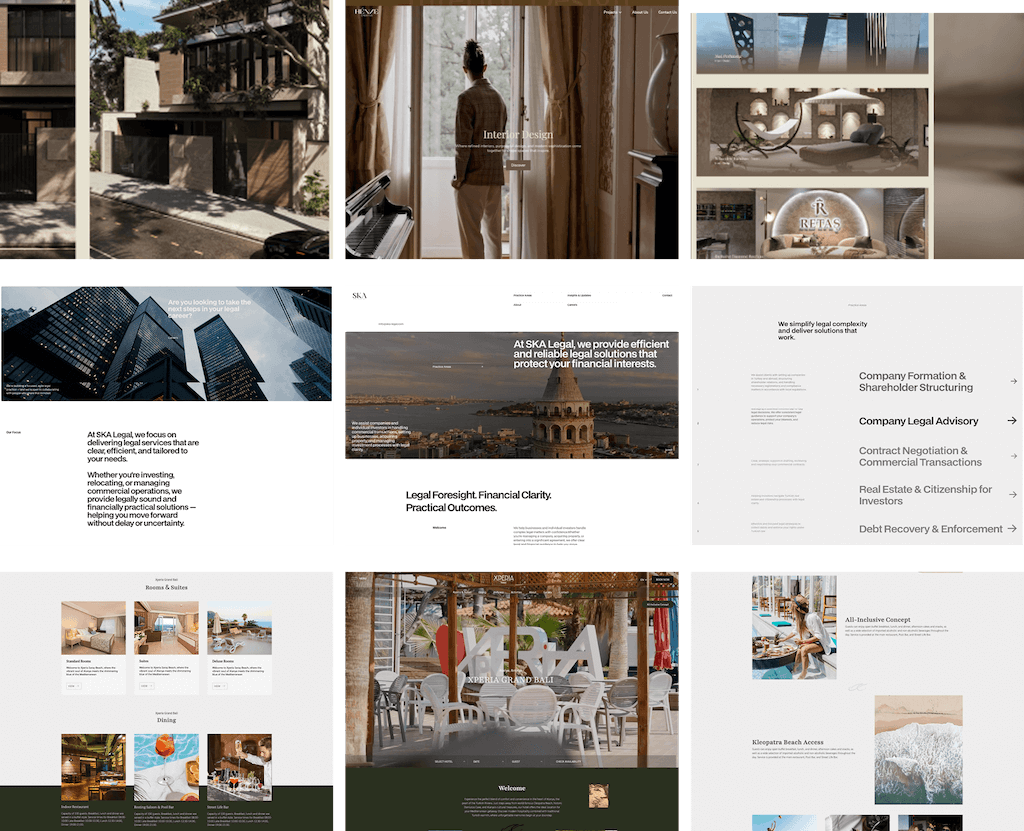The height and width of the screenshot is (831, 1024).
Task: Open Real Estate & Citizenship for Investors
Action: 925,495
